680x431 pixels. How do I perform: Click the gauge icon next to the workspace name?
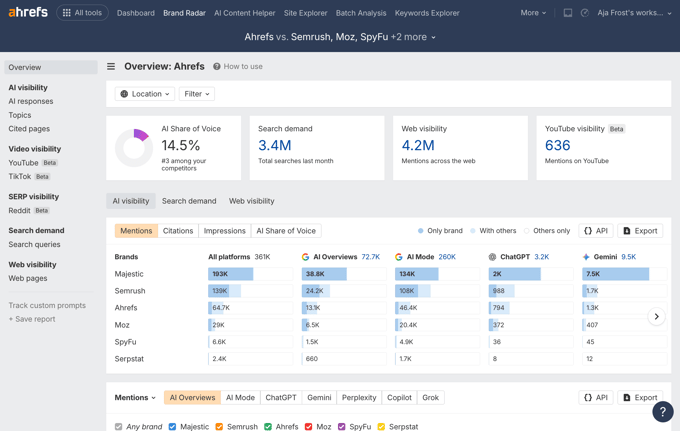585,13
